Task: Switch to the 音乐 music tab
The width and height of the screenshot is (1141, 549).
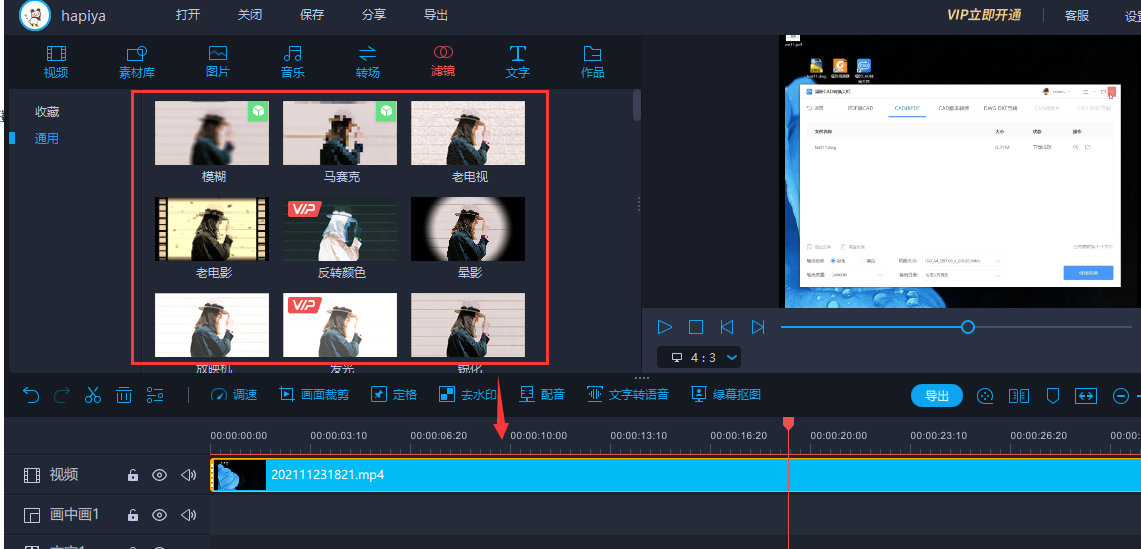Action: point(292,61)
